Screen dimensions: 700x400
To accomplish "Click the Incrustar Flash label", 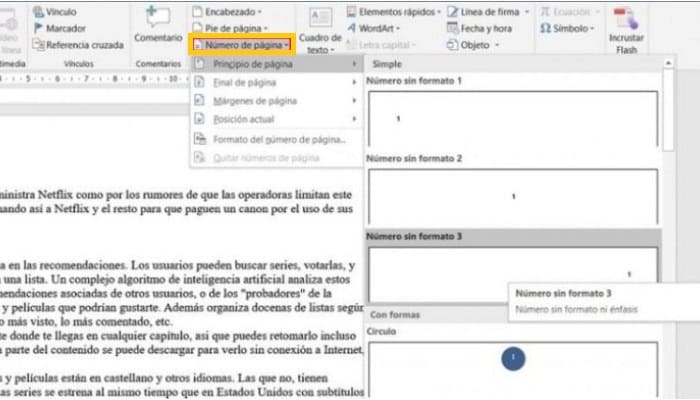I will tap(626, 44).
